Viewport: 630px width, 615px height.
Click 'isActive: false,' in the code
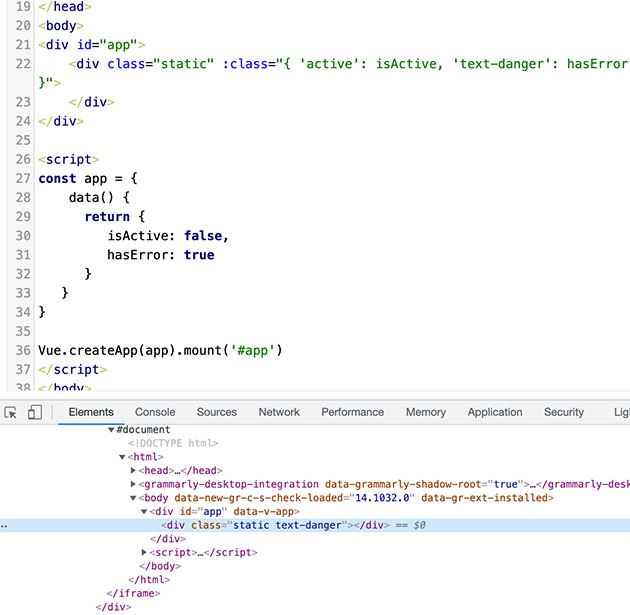point(168,236)
